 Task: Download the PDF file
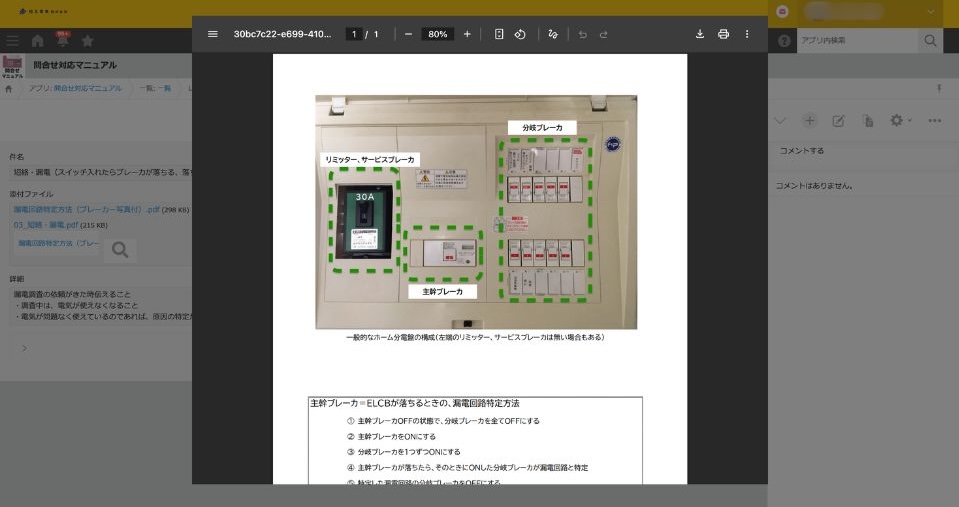[x=700, y=34]
